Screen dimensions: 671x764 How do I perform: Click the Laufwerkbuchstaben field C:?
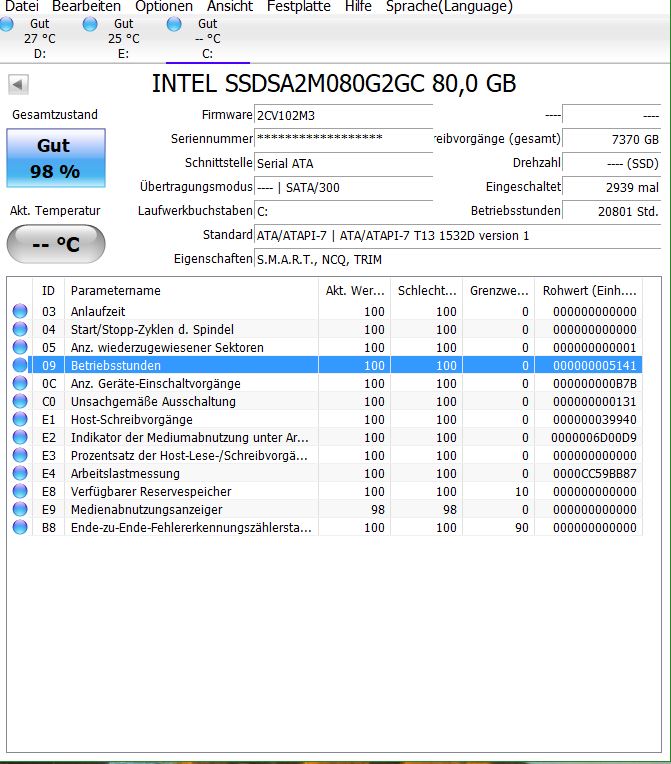pos(344,211)
